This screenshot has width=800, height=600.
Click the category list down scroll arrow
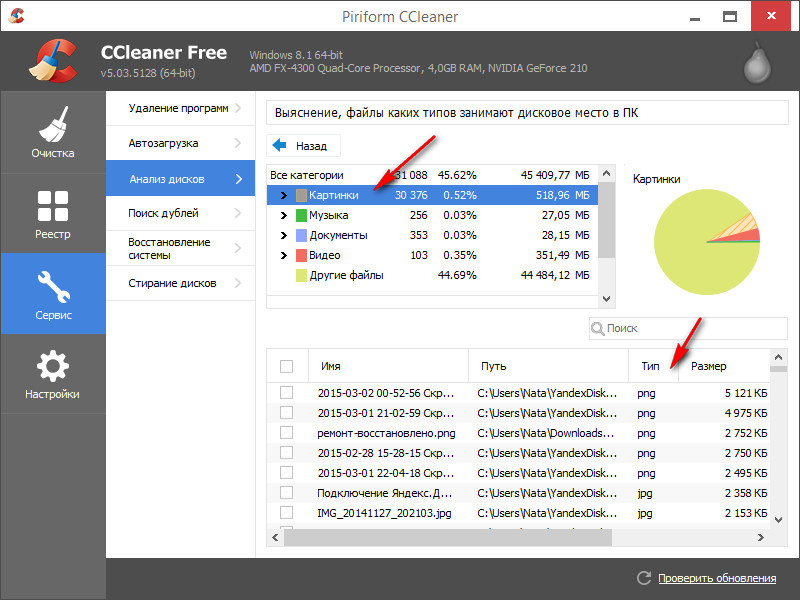point(606,299)
